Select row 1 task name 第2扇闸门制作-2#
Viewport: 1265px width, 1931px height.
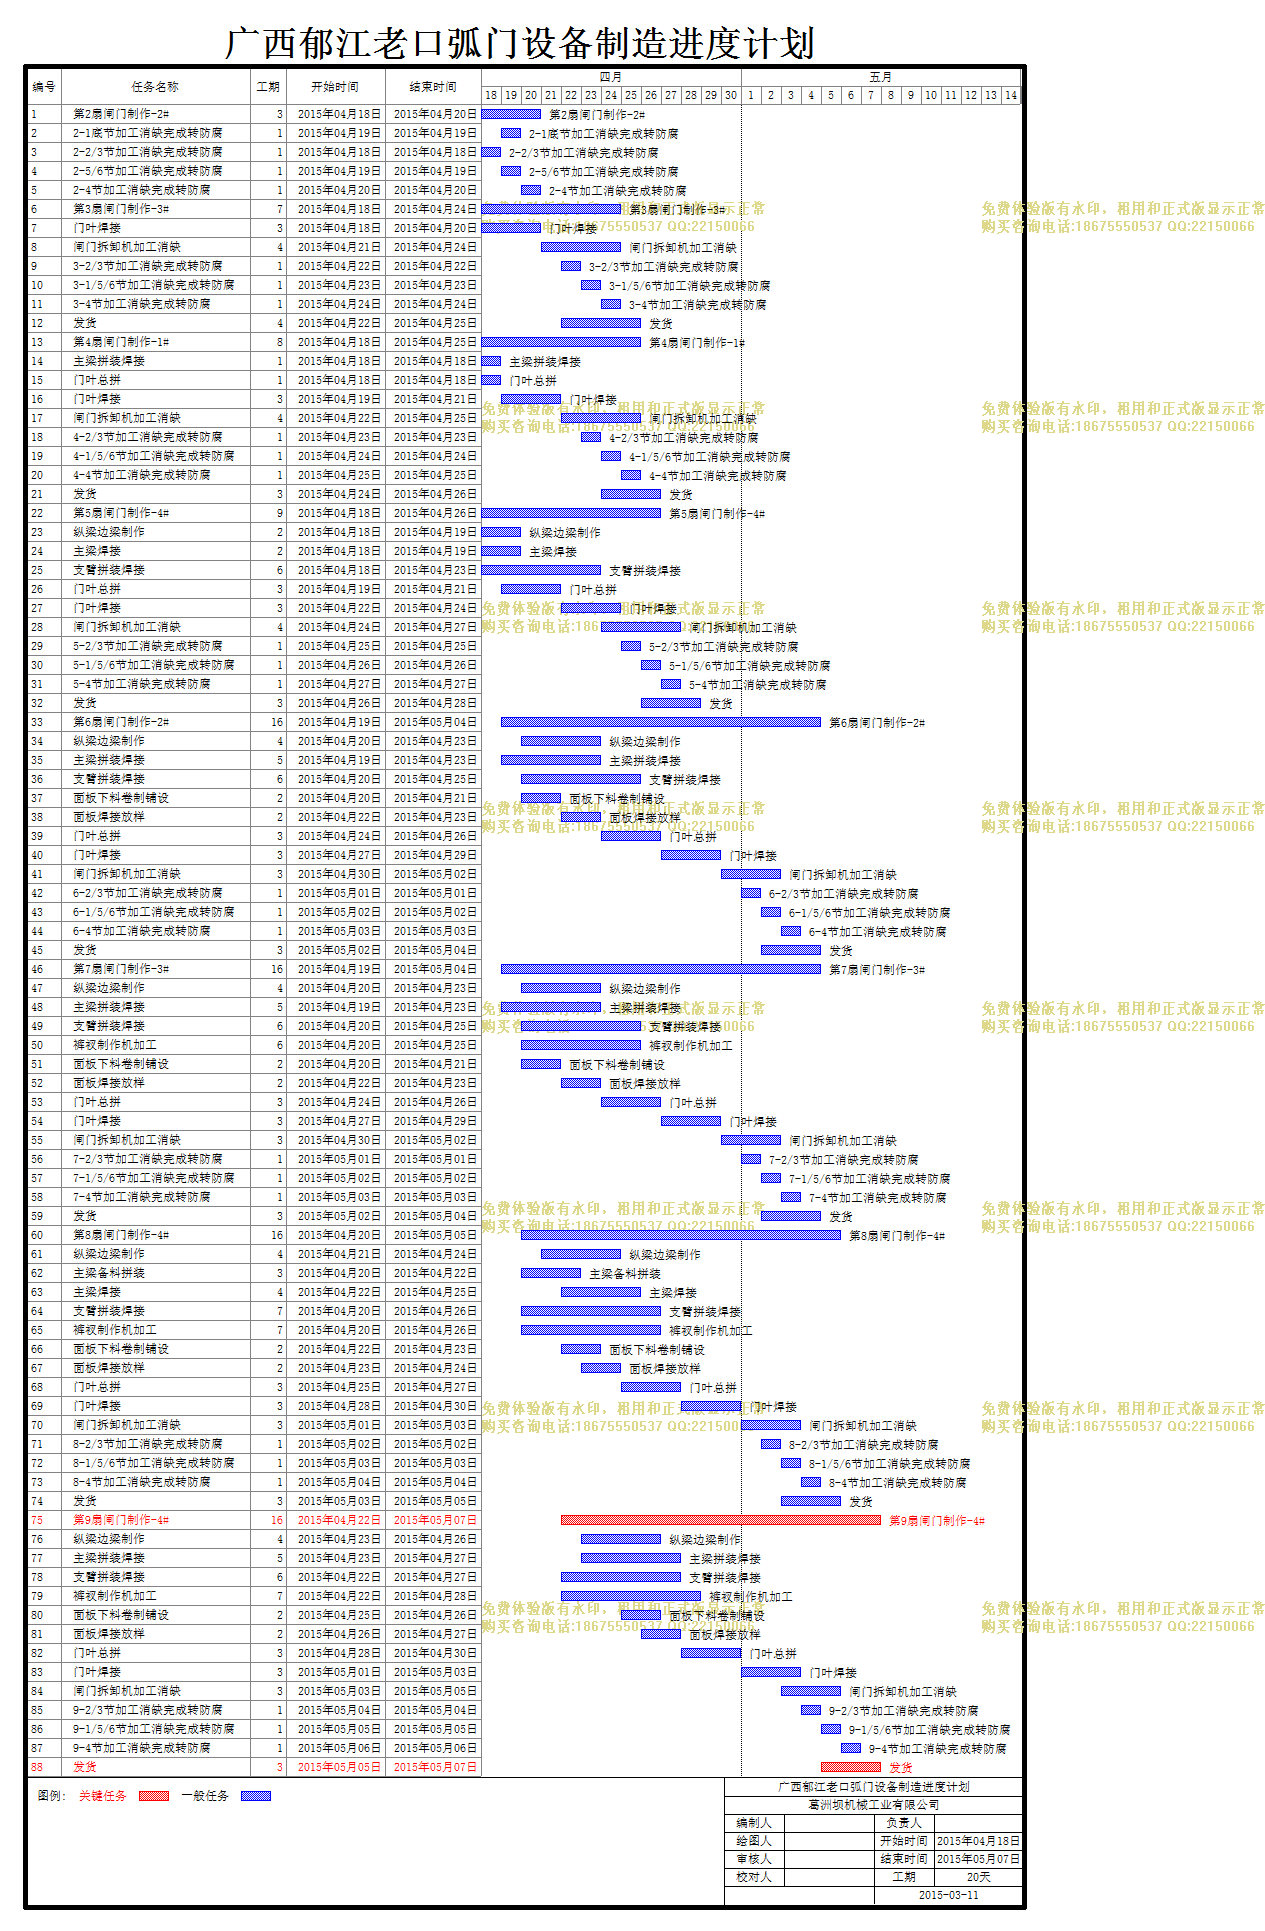(x=121, y=114)
